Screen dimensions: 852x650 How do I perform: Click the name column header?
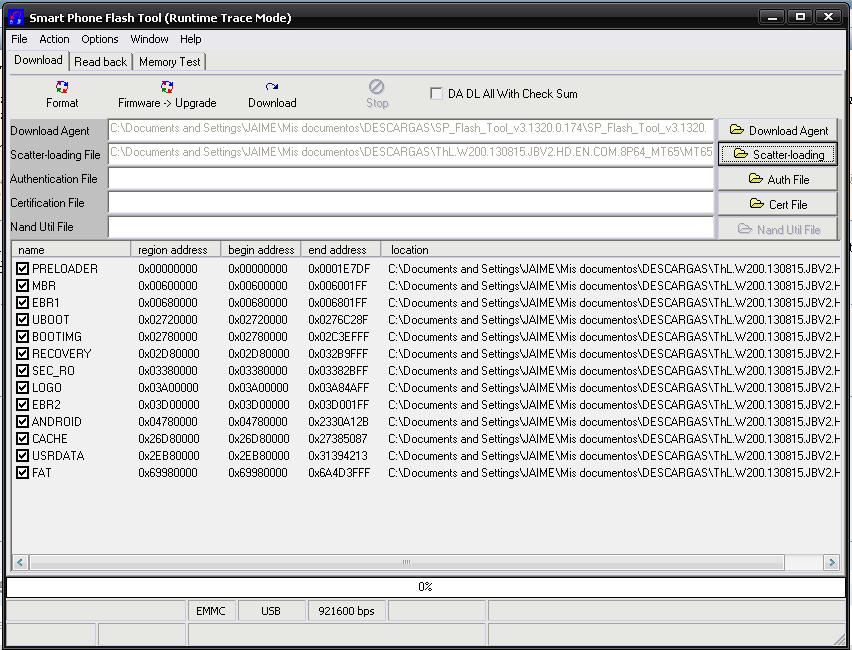(x=71, y=250)
